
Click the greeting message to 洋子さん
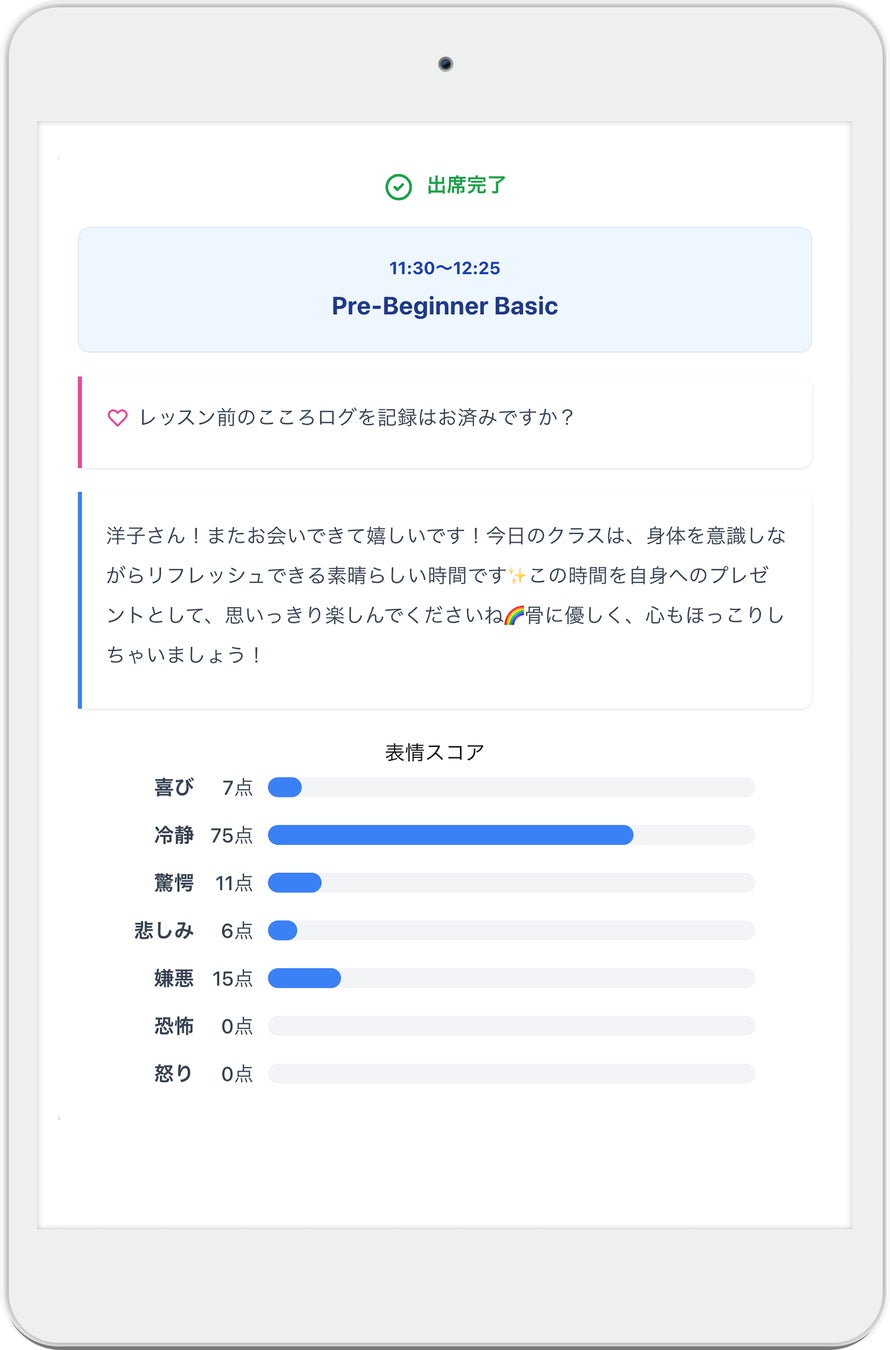445,596
